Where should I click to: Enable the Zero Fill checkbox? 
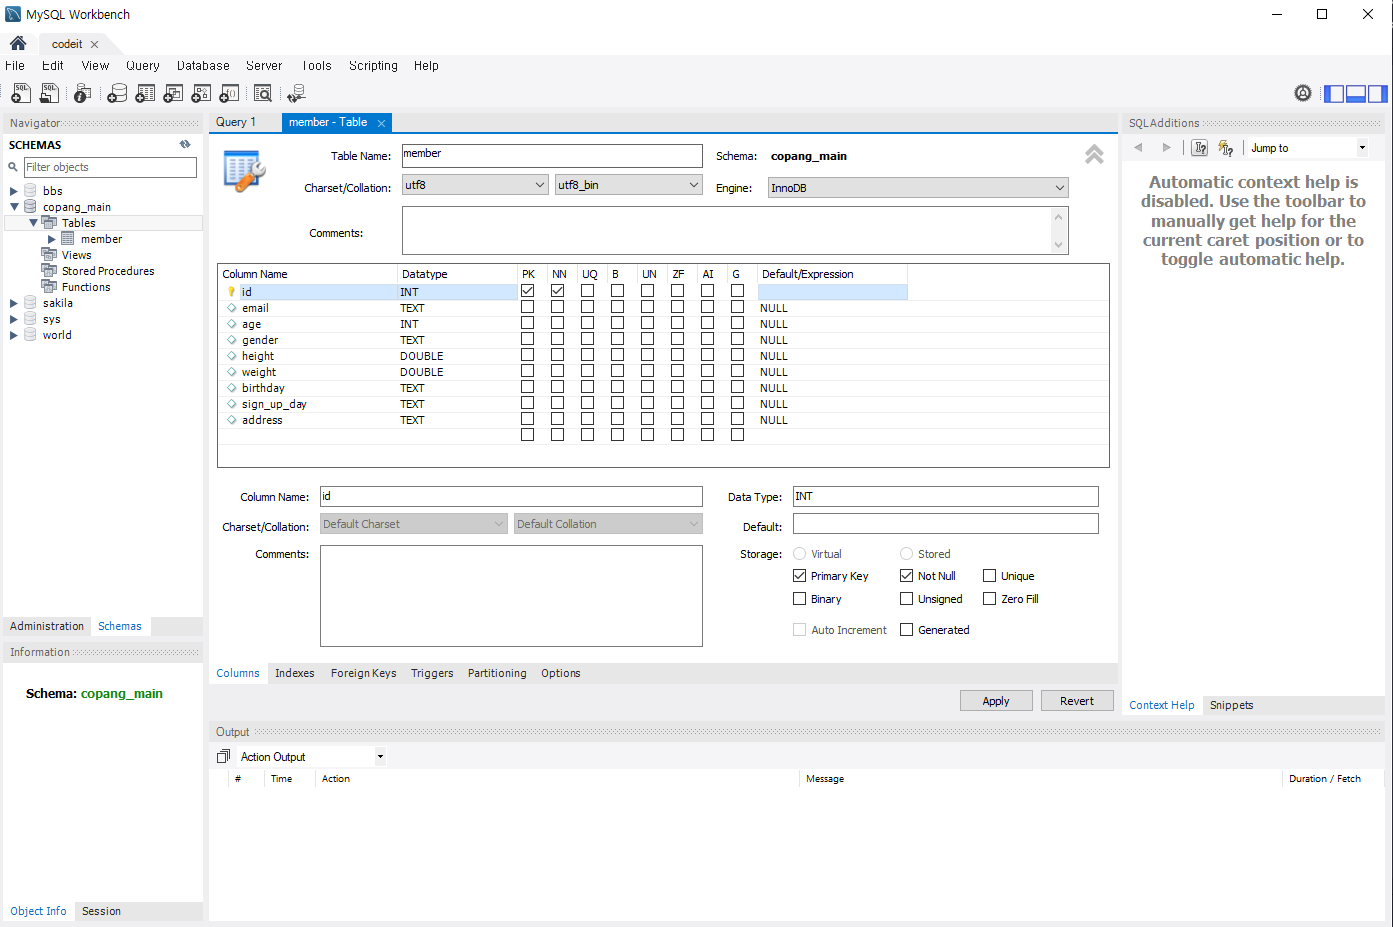coord(989,599)
